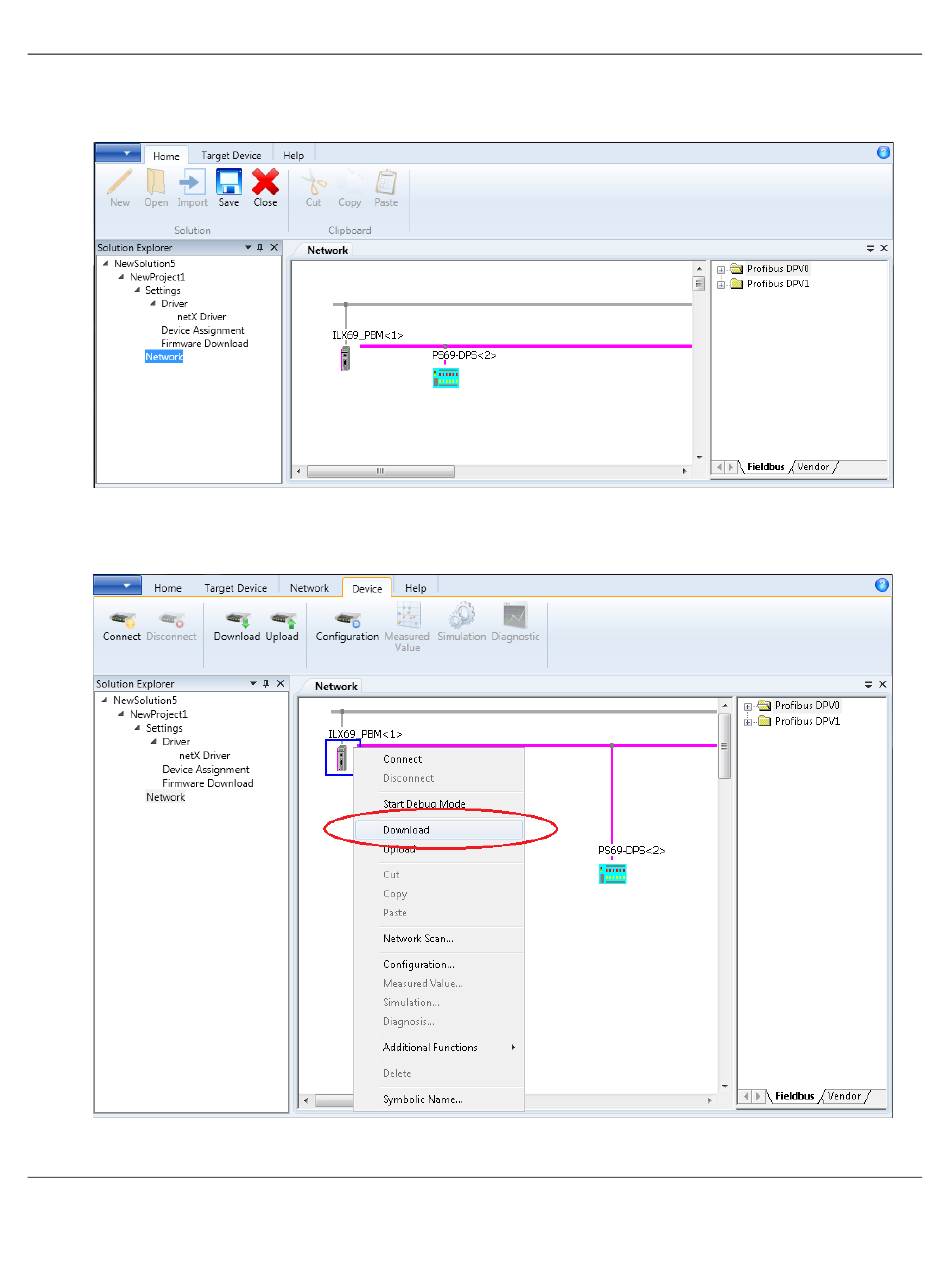950x1267 pixels.
Task: Click the New solution ribbon icon
Action: tap(120, 181)
